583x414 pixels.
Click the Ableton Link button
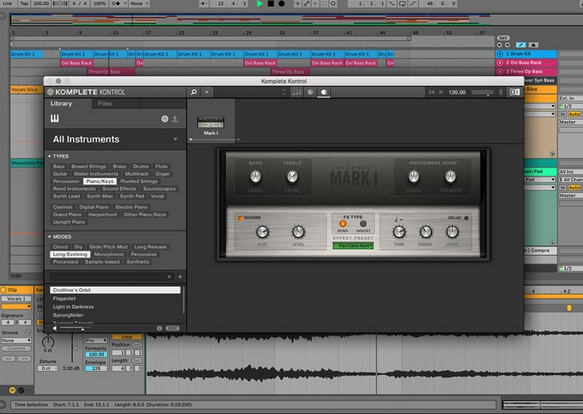(7, 3)
